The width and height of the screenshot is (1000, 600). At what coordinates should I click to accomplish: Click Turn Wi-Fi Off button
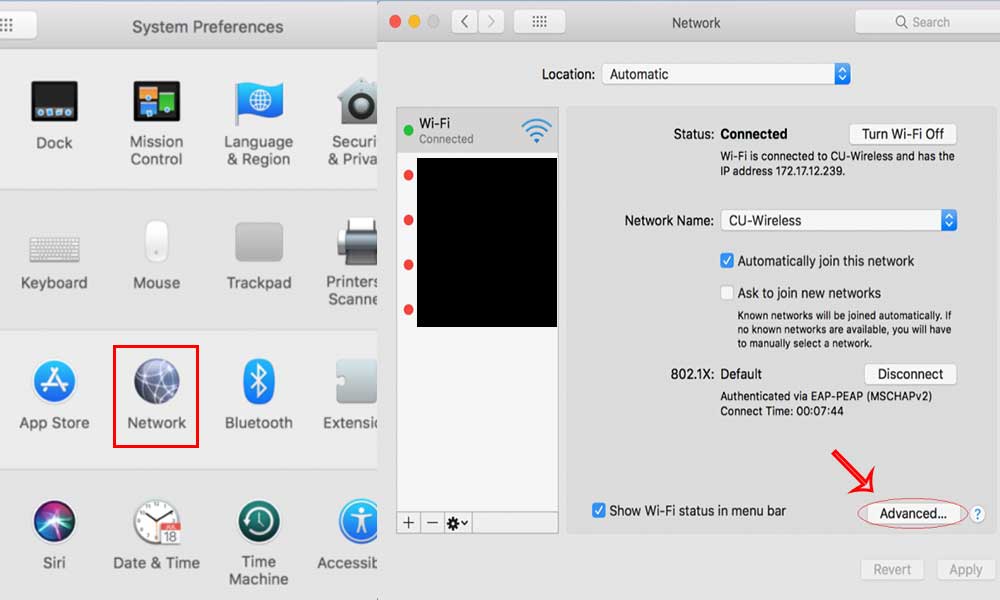[x=902, y=134]
